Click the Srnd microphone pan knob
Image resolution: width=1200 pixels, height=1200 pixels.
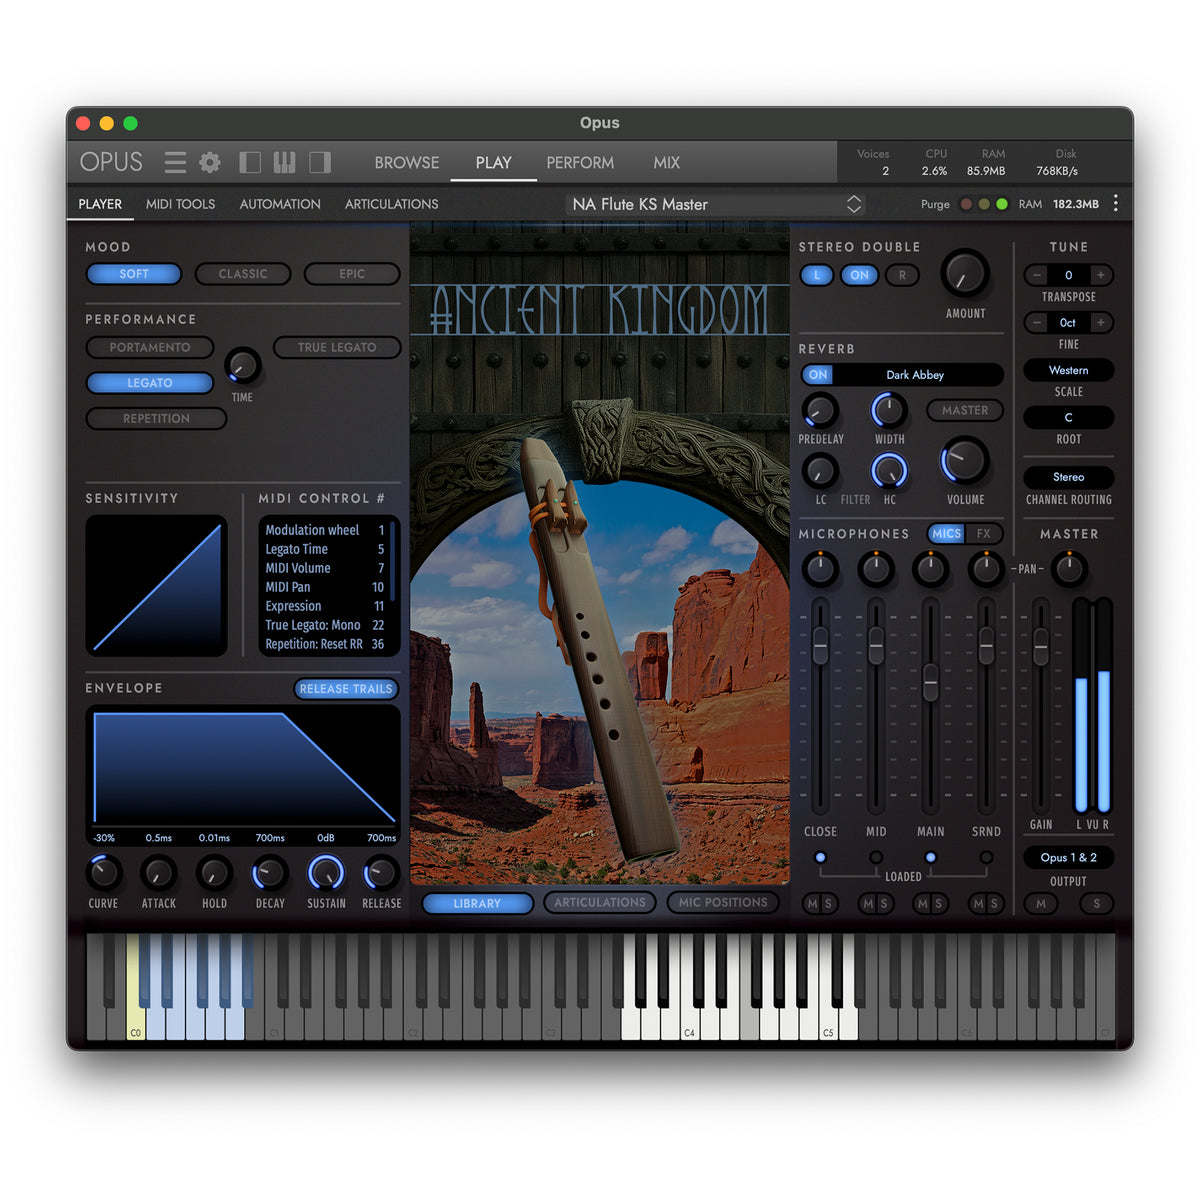986,569
